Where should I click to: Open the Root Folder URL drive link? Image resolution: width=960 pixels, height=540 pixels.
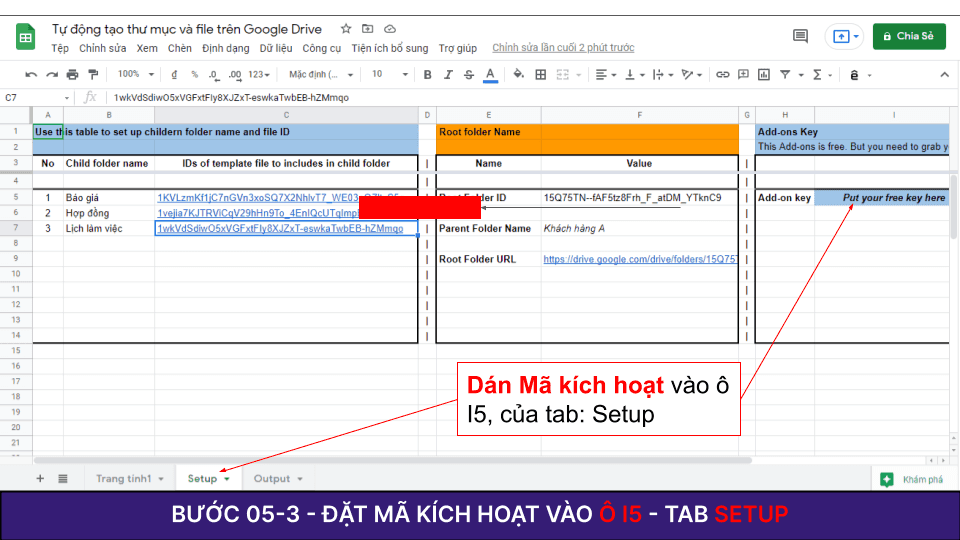tap(641, 259)
